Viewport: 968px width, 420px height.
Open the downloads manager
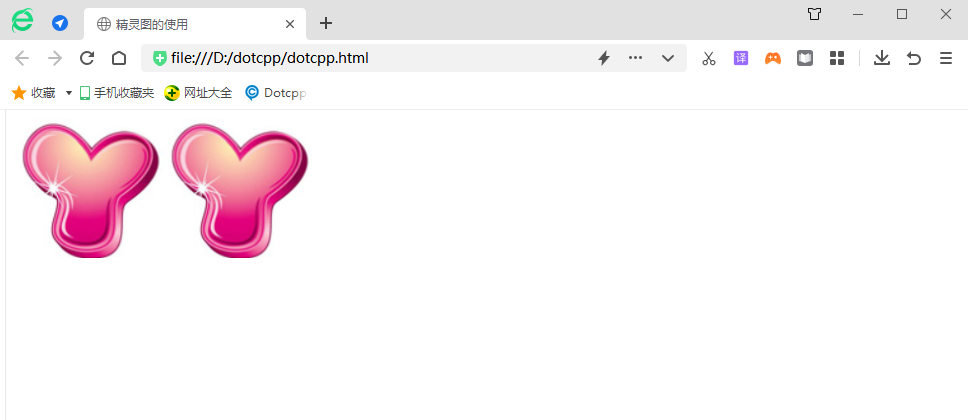(x=881, y=58)
